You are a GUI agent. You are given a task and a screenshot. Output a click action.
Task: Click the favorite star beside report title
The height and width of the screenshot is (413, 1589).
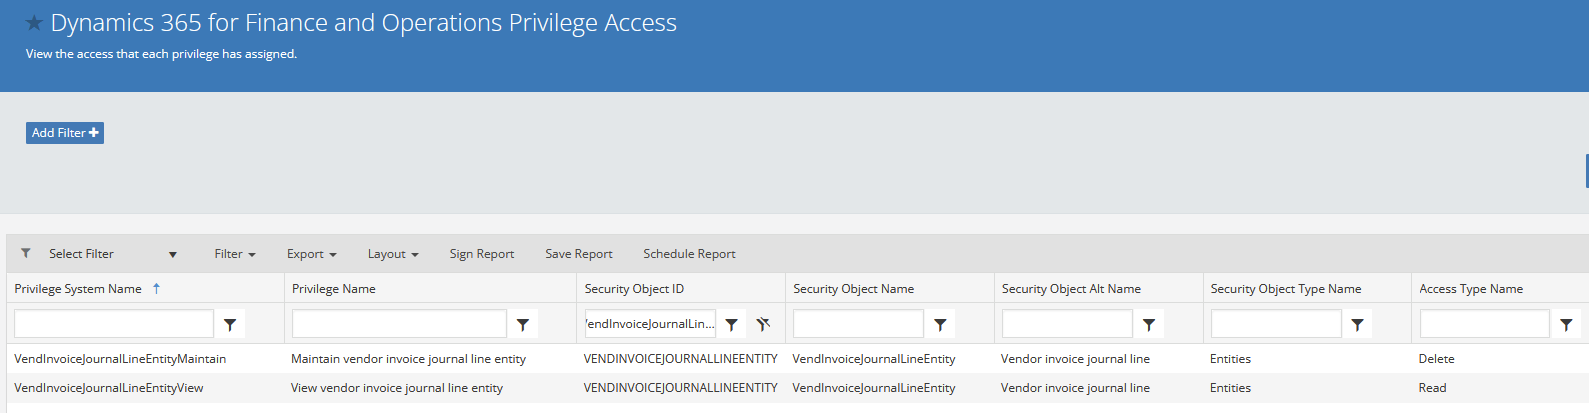point(34,23)
